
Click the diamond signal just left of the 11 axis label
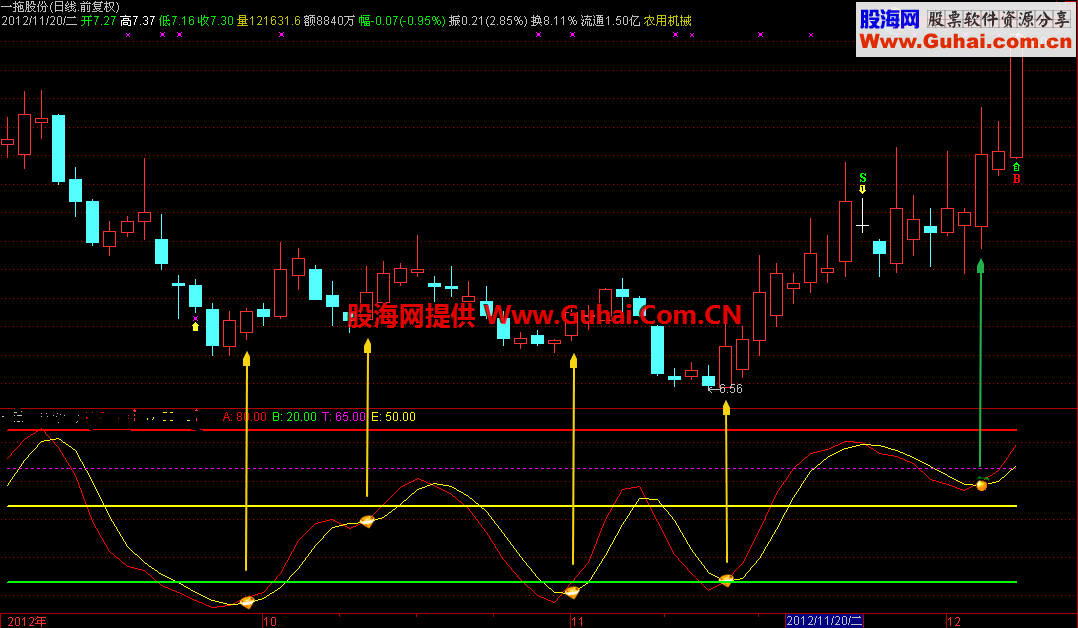coord(571,591)
